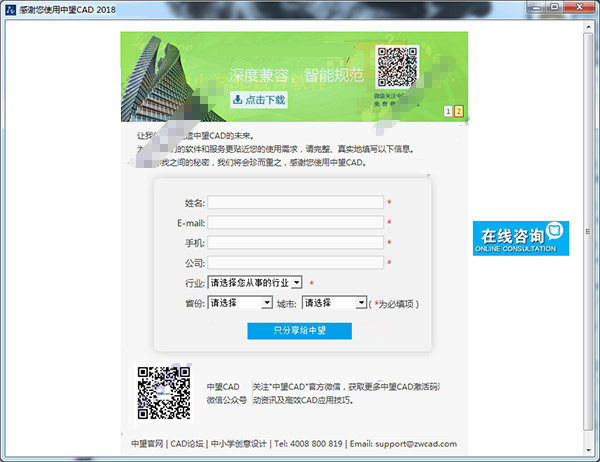Maximize the 中望CAD 2018 window
Screen dimensions: 600x462
coord(554,7)
